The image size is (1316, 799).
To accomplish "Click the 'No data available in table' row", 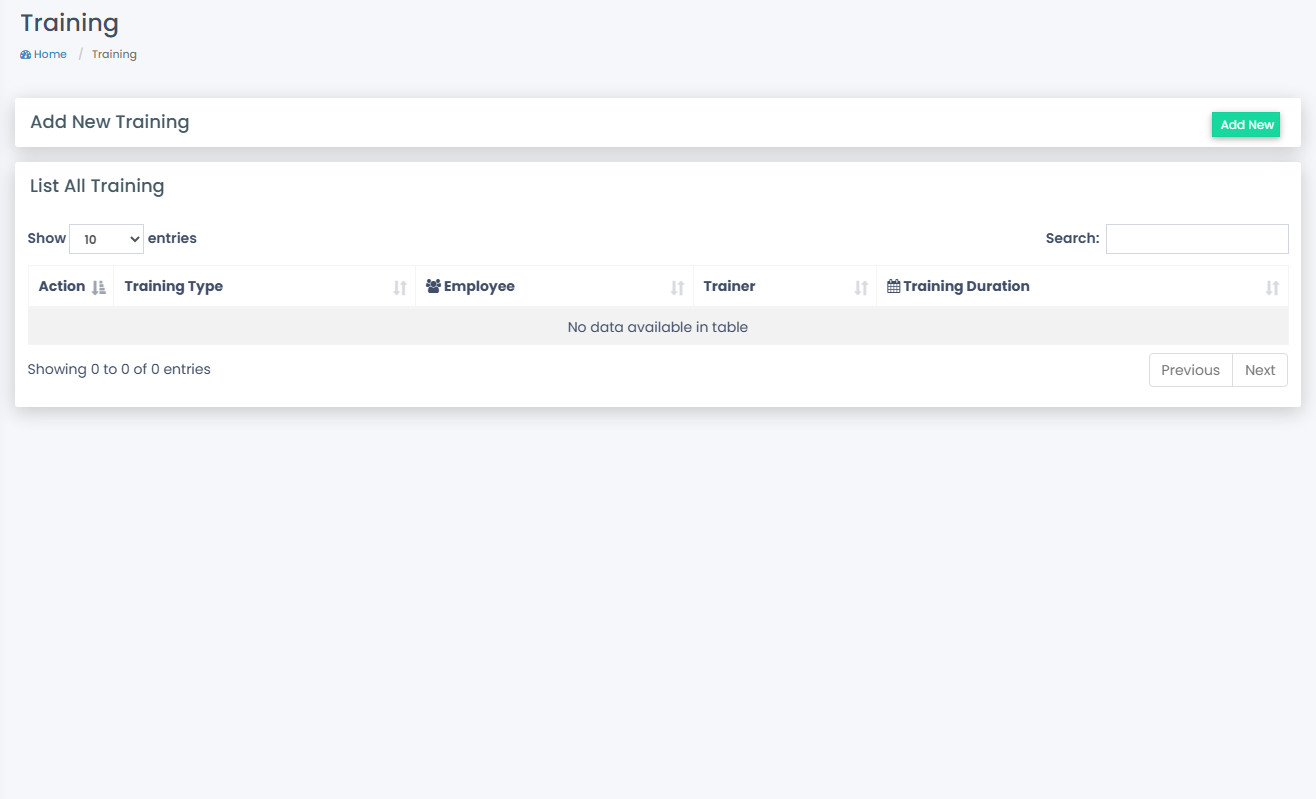I will [x=658, y=327].
